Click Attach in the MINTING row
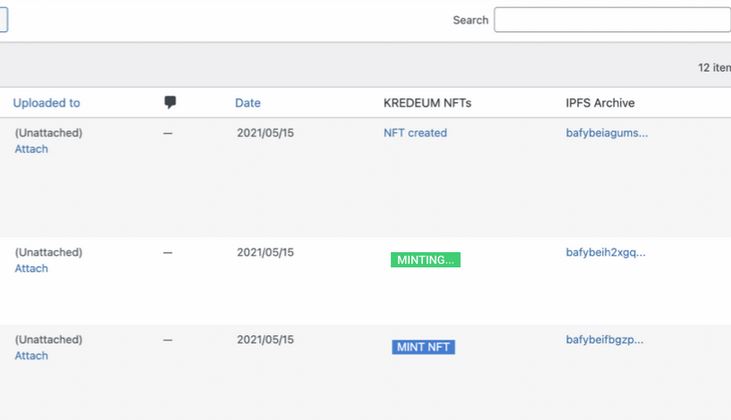Screen dimensions: 731x420 (x=31, y=269)
